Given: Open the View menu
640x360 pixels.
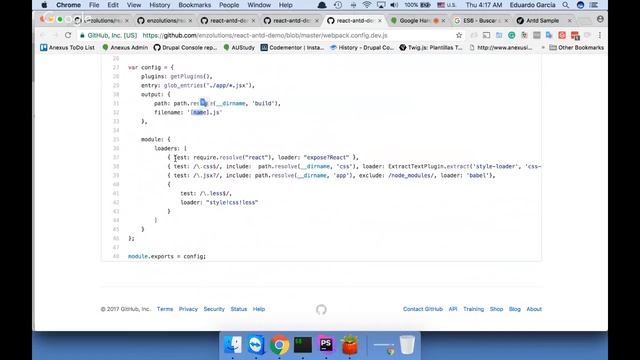Looking at the screenshot, I should pyautogui.click(x=133, y=5).
